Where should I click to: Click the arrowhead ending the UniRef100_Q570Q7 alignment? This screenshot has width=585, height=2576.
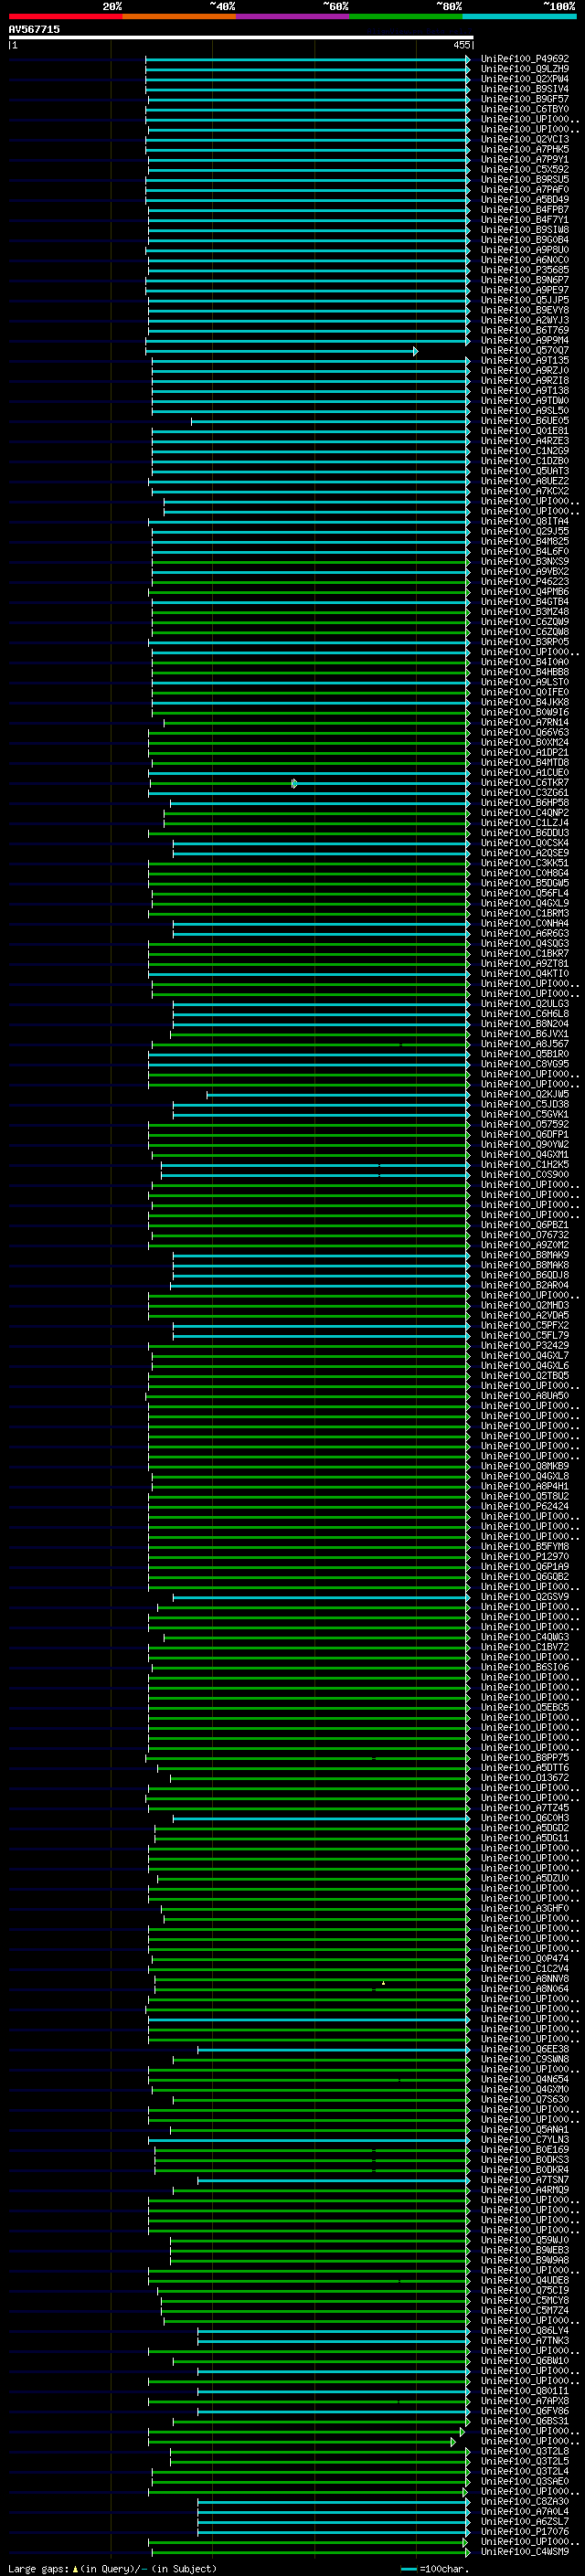click(x=415, y=351)
